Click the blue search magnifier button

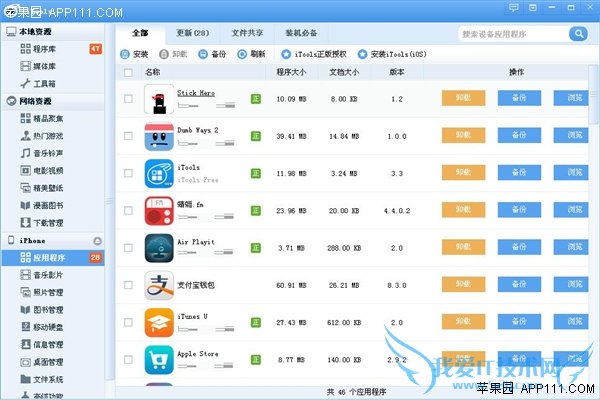(579, 34)
